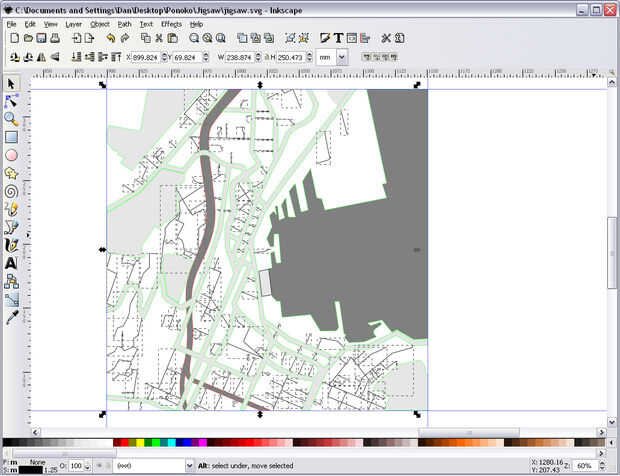Click the Fill None indicator
This screenshot has height=476, width=620.
[x=39, y=462]
